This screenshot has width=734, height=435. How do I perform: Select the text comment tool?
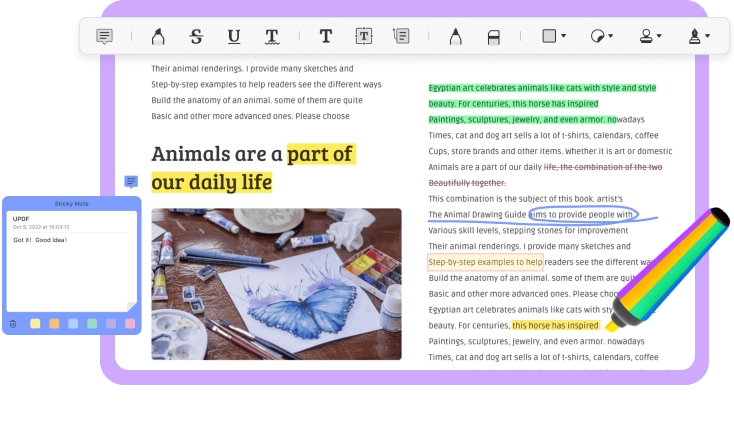[x=326, y=37]
